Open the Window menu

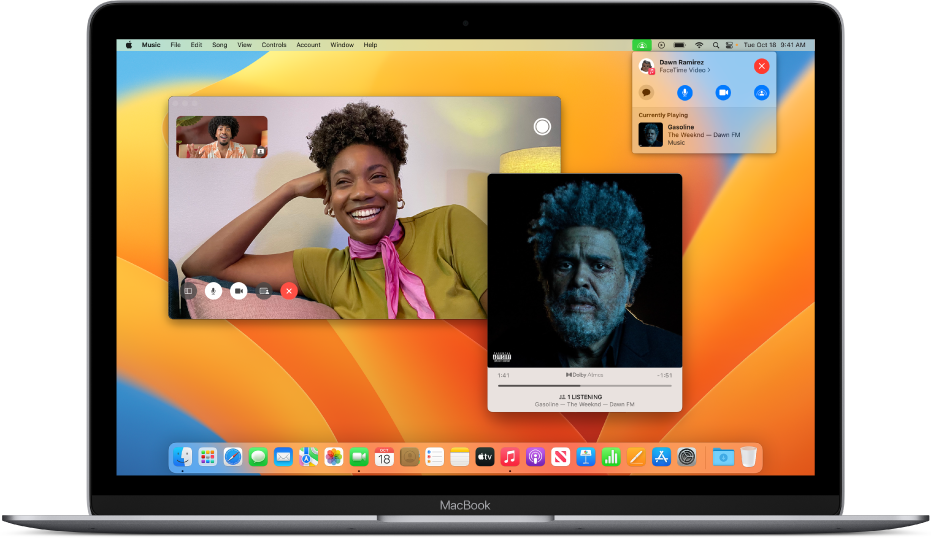pos(342,45)
